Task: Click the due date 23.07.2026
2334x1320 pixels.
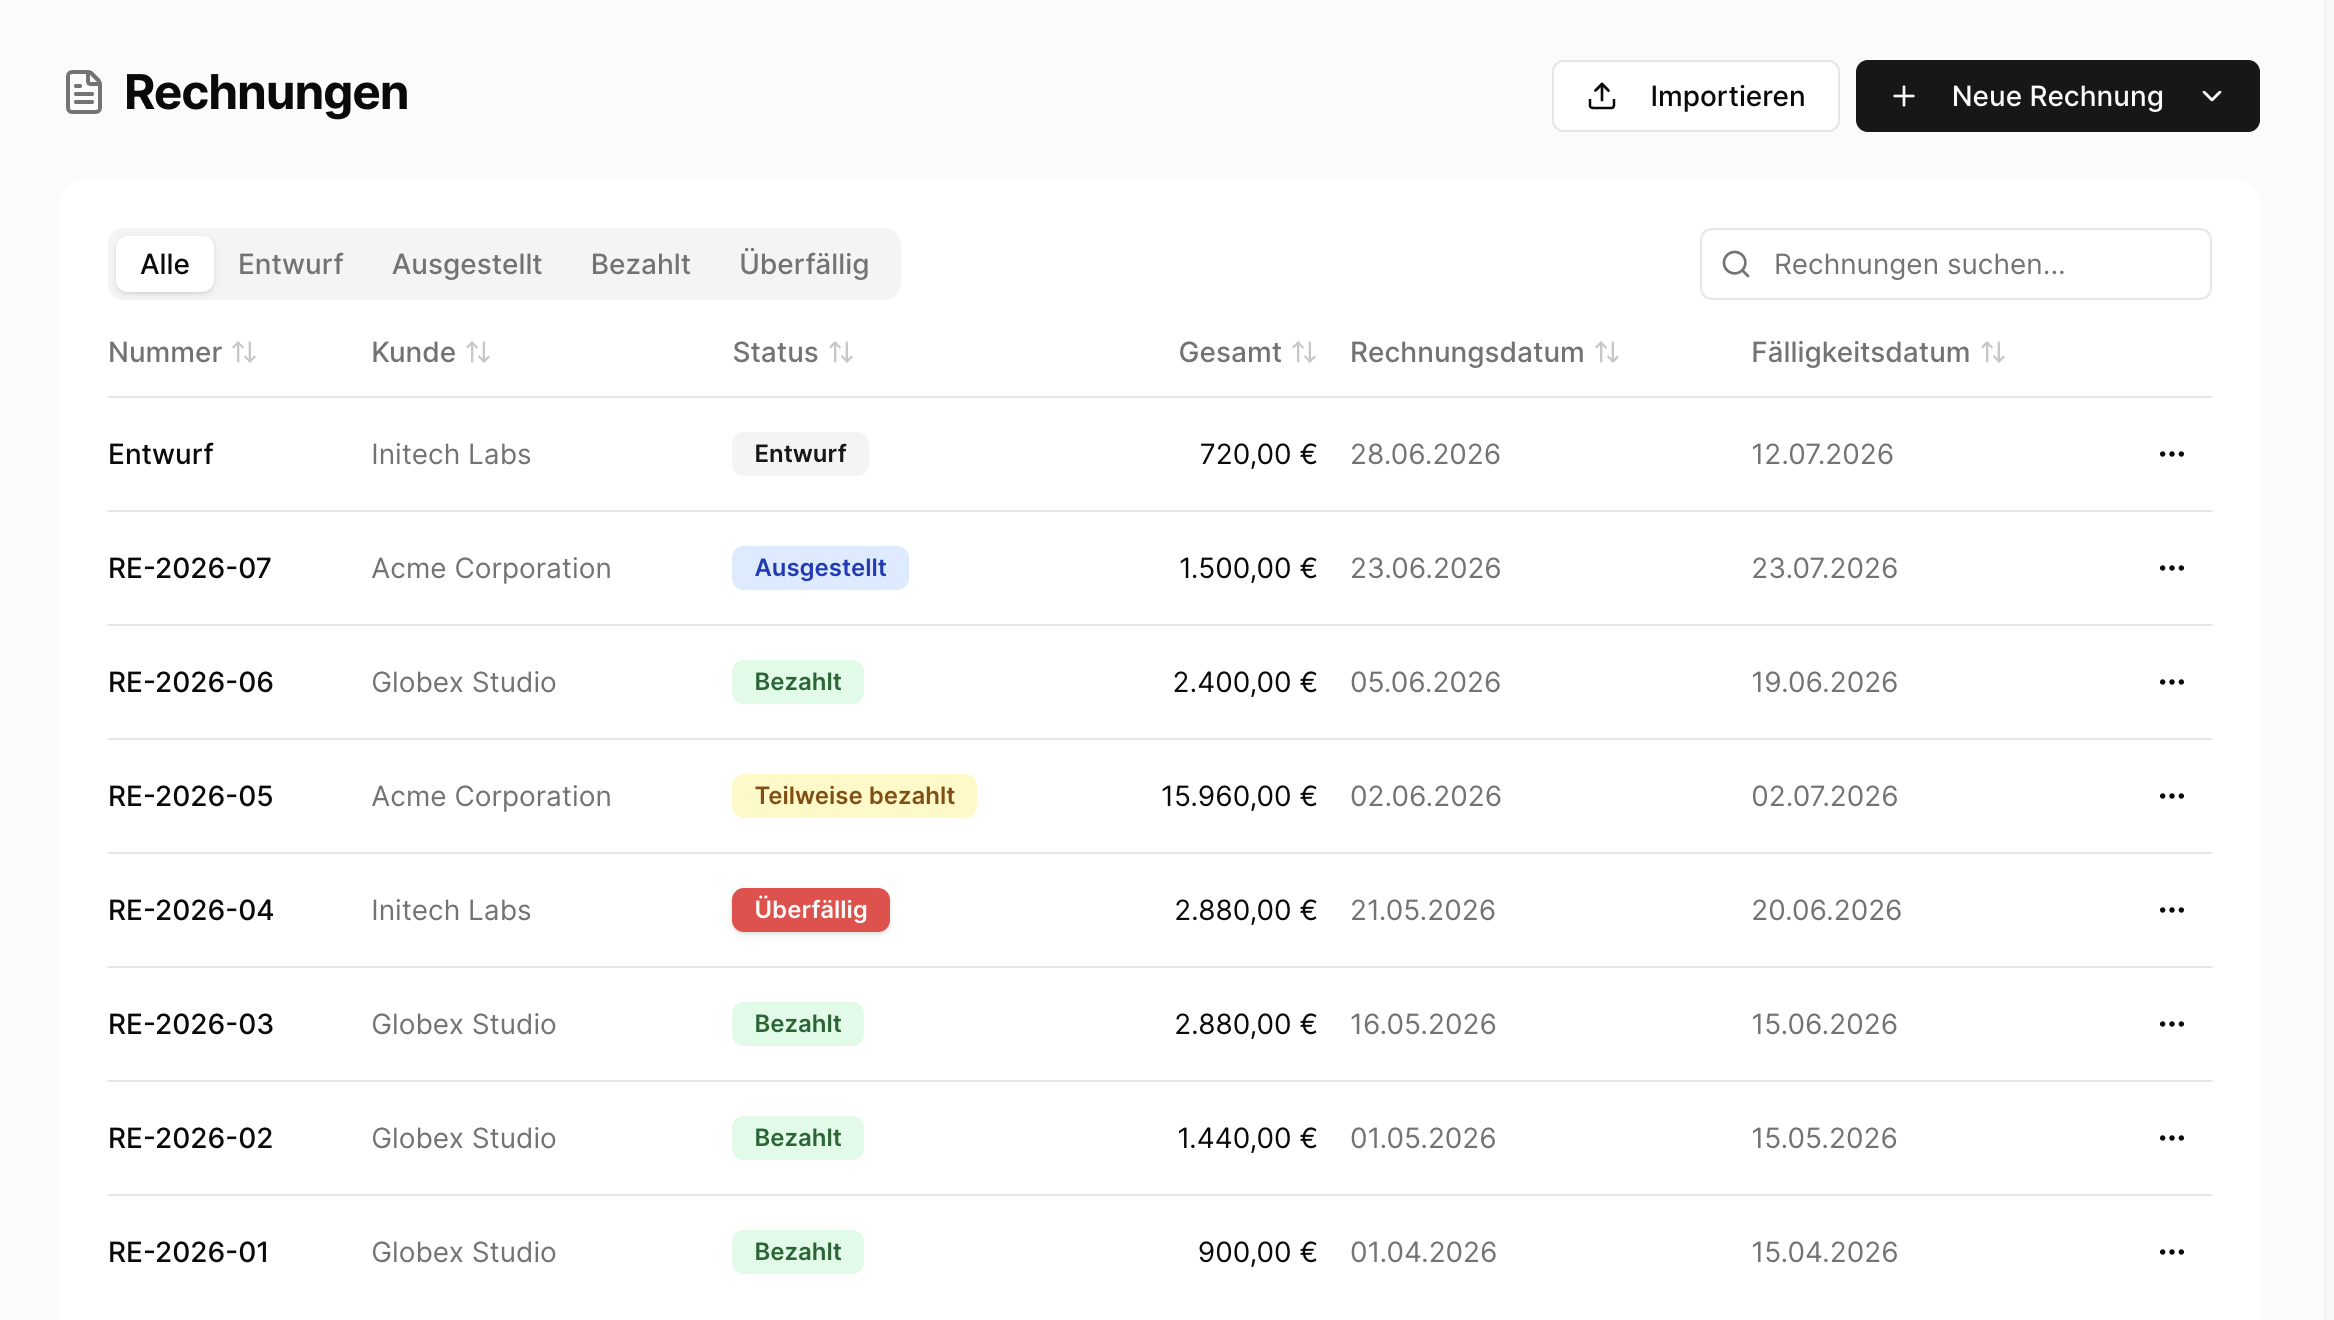Action: 1824,568
